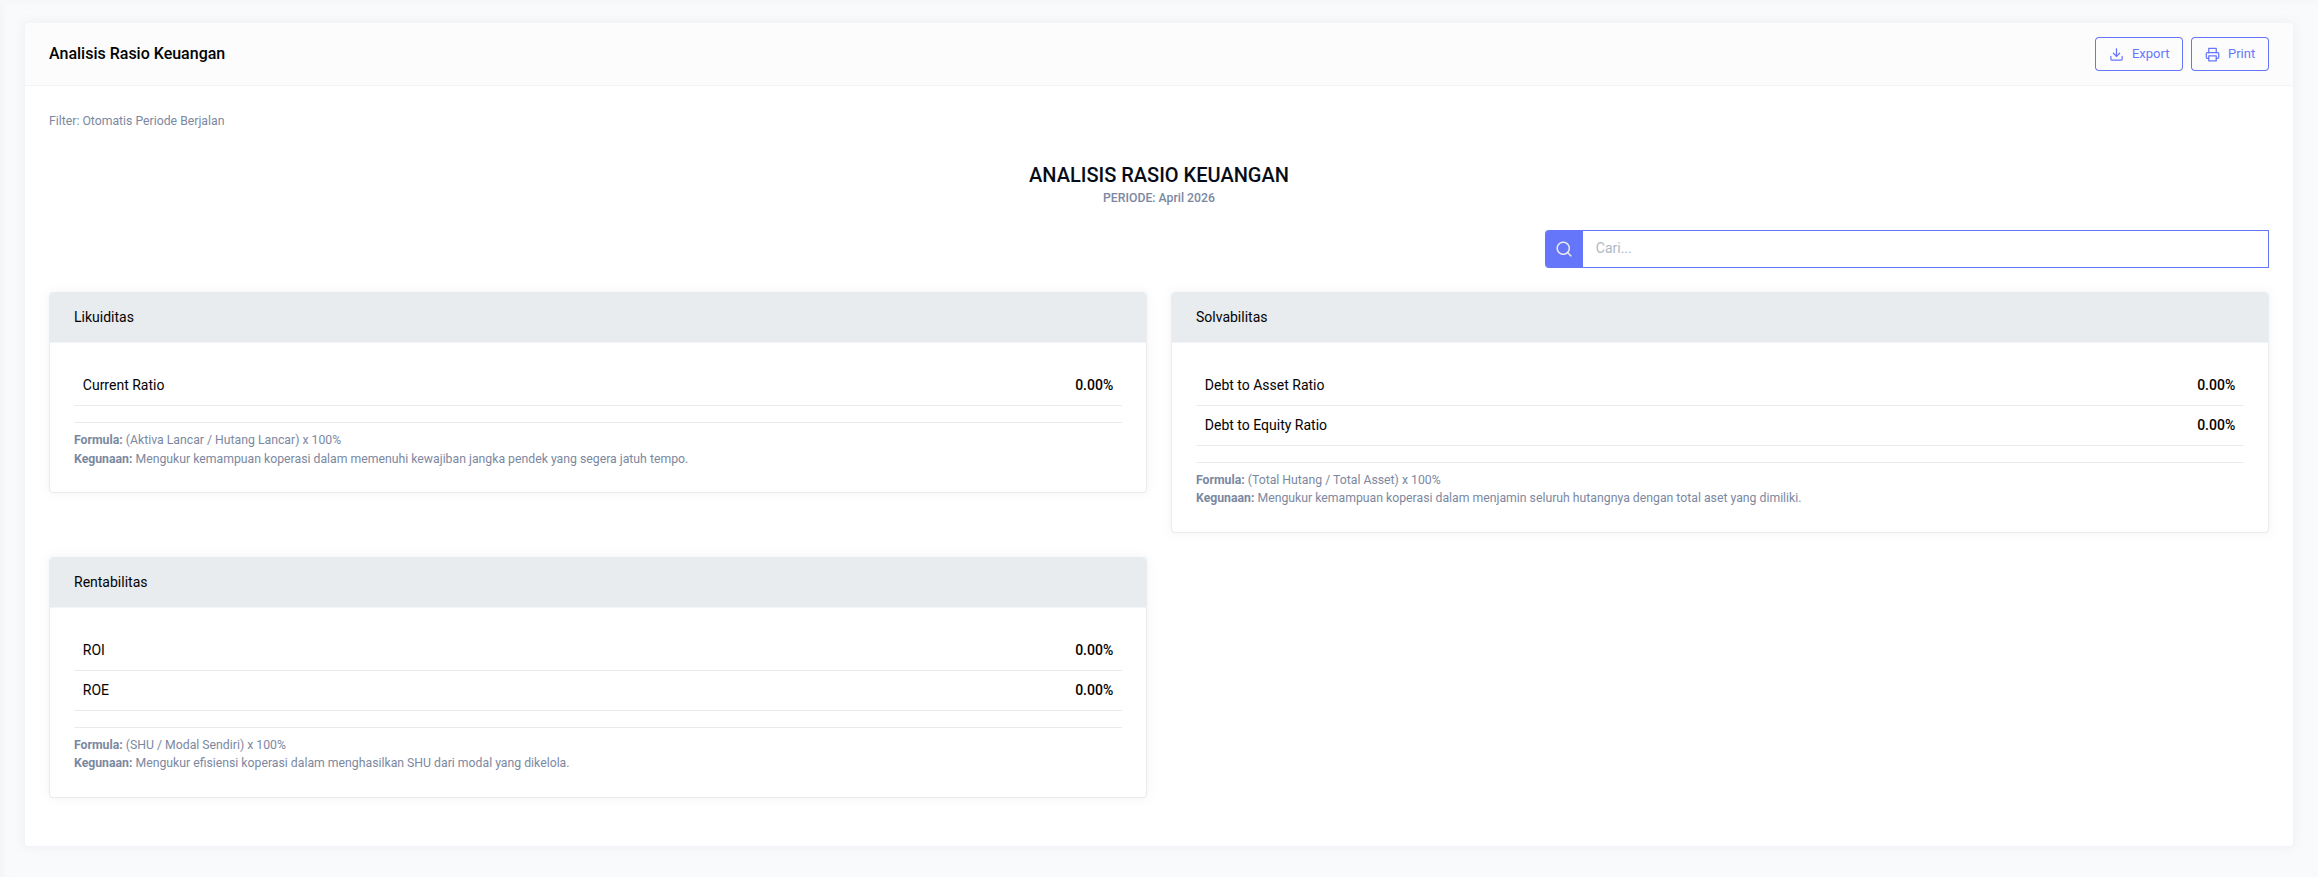Click the ROE 0.00% value
2318x877 pixels.
(1093, 690)
